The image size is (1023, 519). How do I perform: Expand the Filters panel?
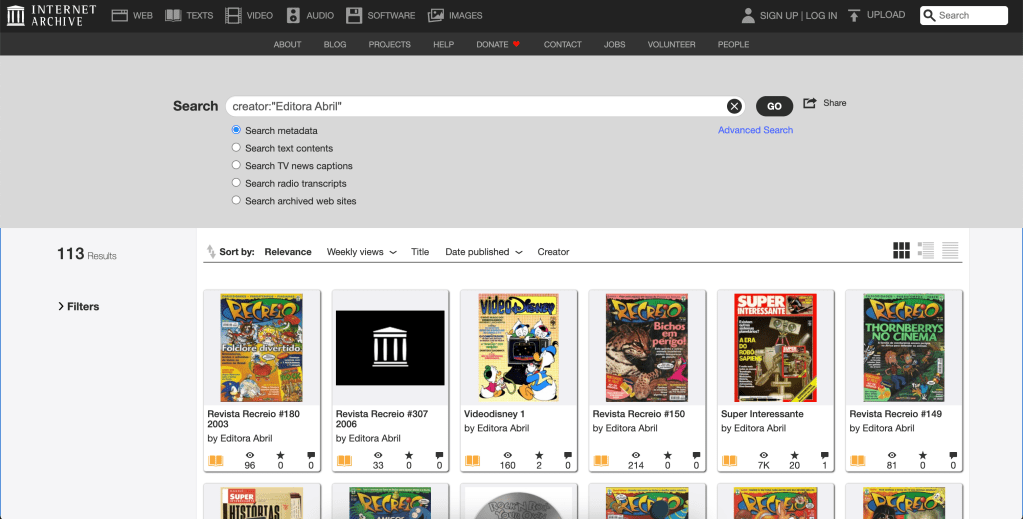(x=78, y=306)
